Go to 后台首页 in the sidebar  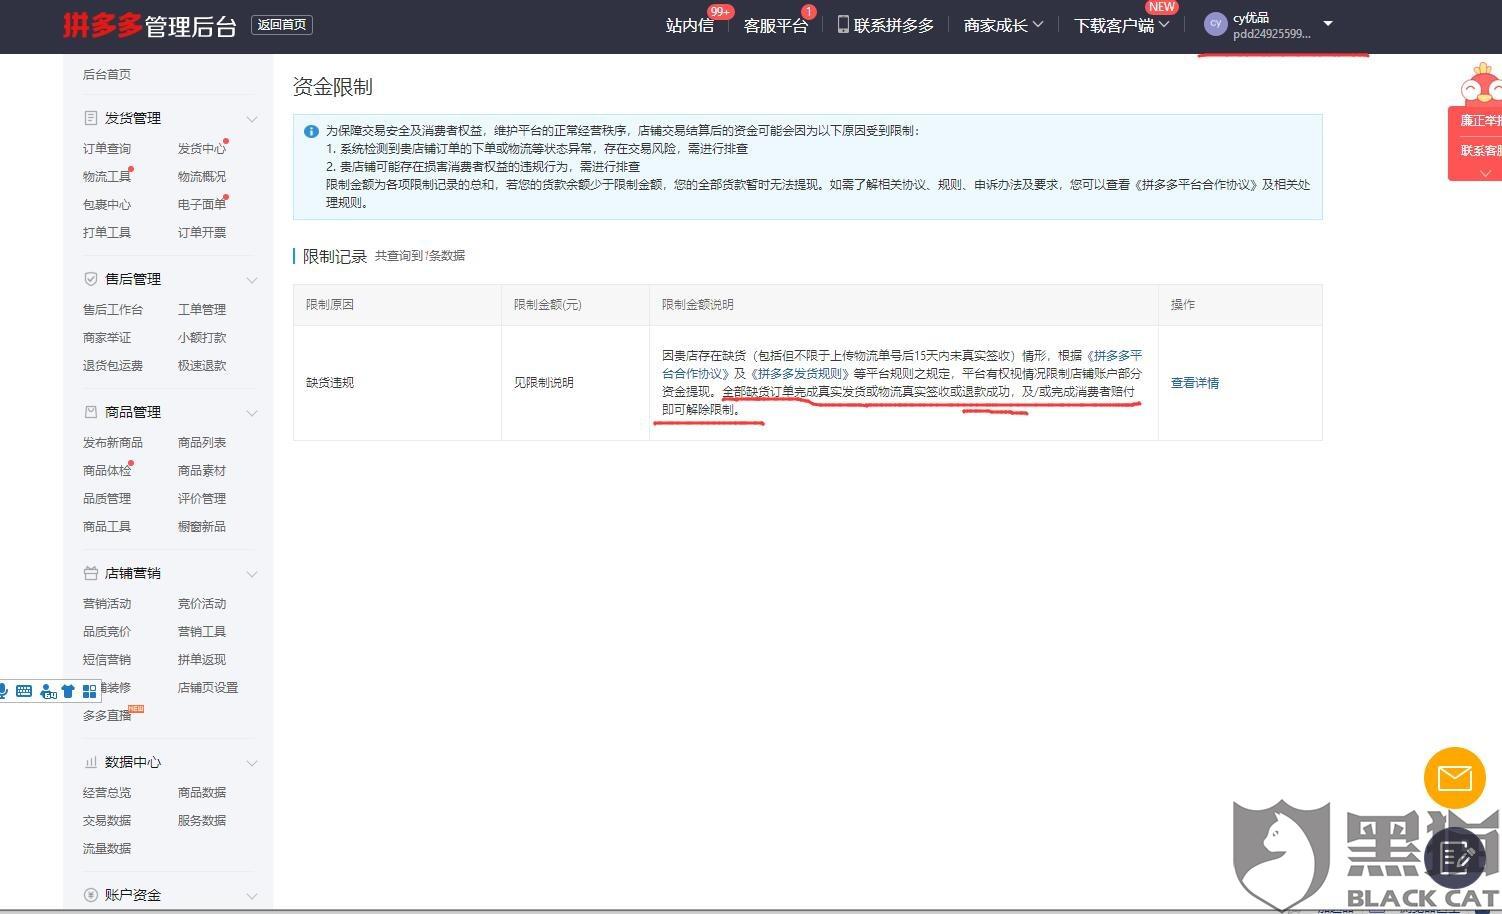[107, 74]
